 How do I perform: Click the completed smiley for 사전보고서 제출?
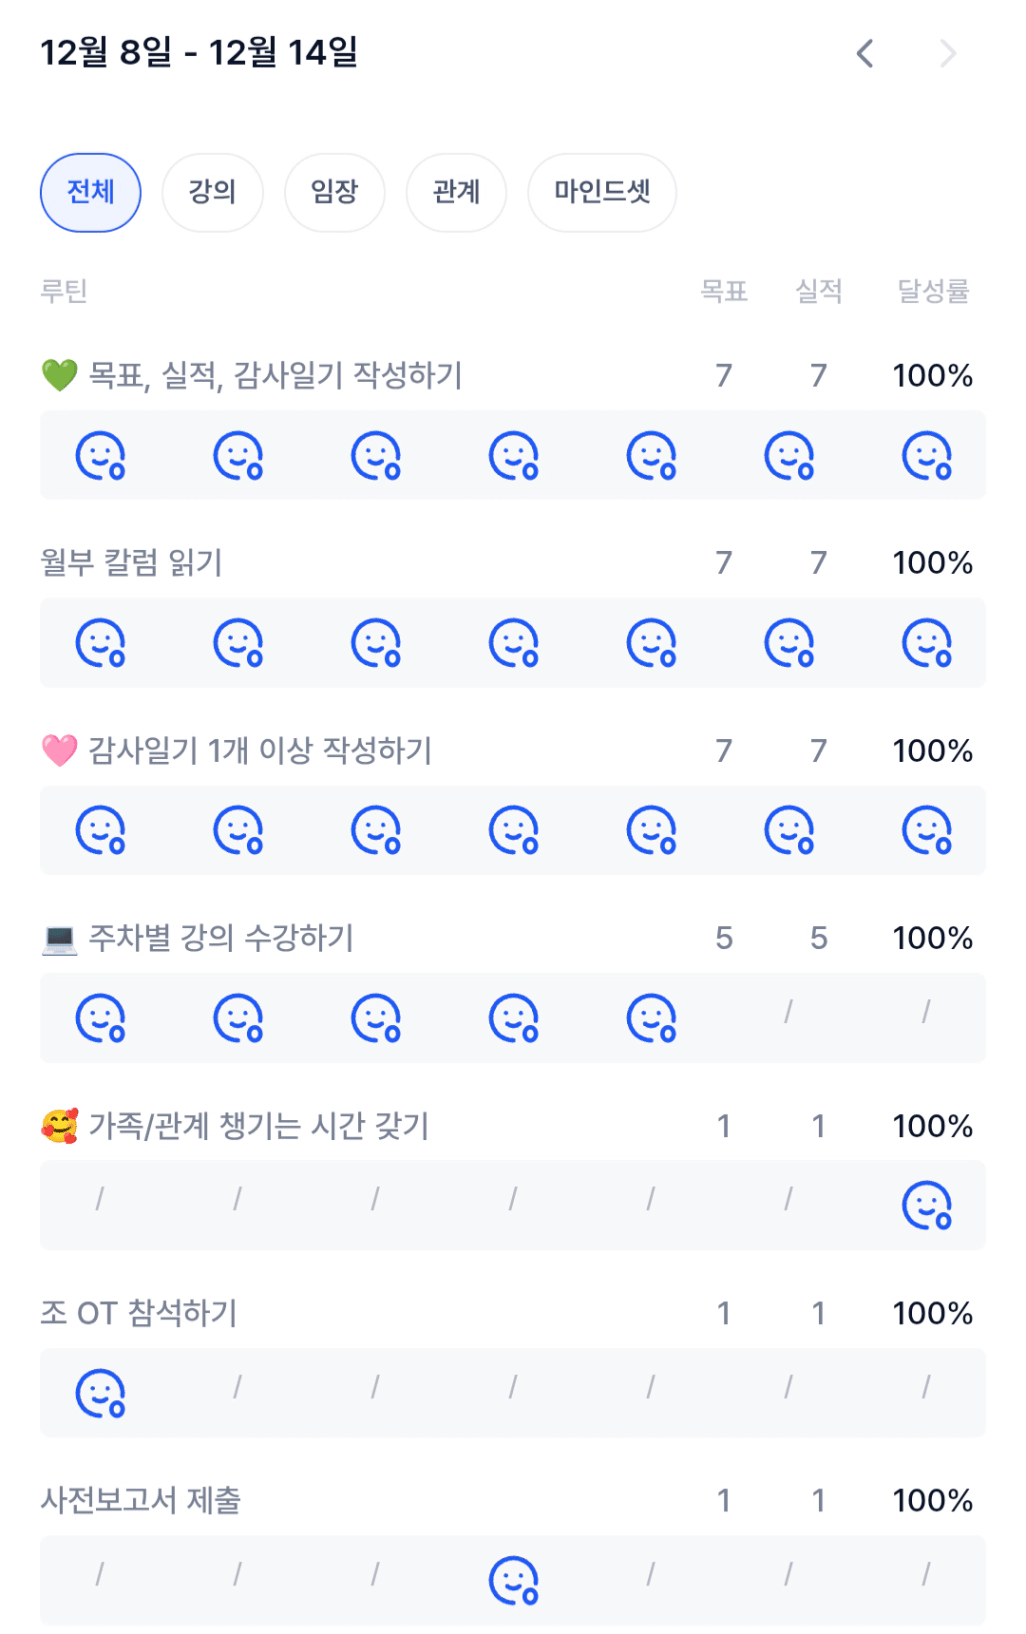[x=514, y=1580]
